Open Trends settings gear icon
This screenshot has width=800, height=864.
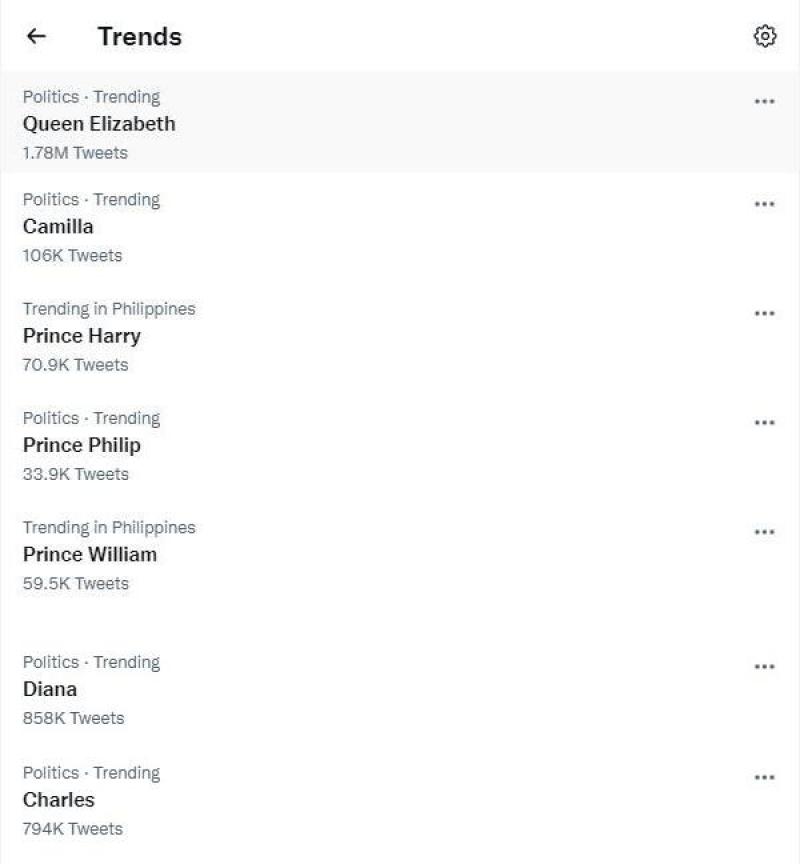[765, 37]
